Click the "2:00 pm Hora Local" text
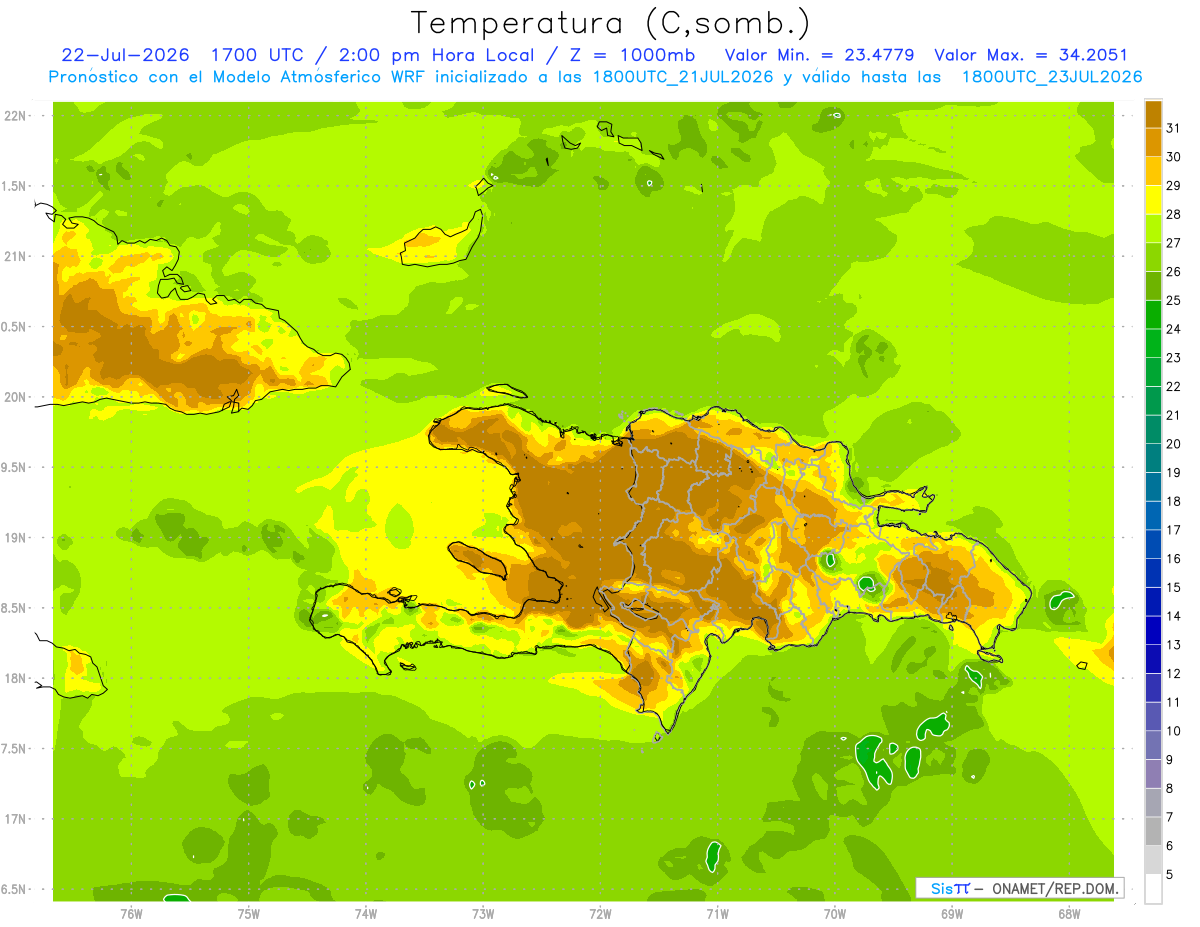The image size is (1200, 927). coord(435,55)
